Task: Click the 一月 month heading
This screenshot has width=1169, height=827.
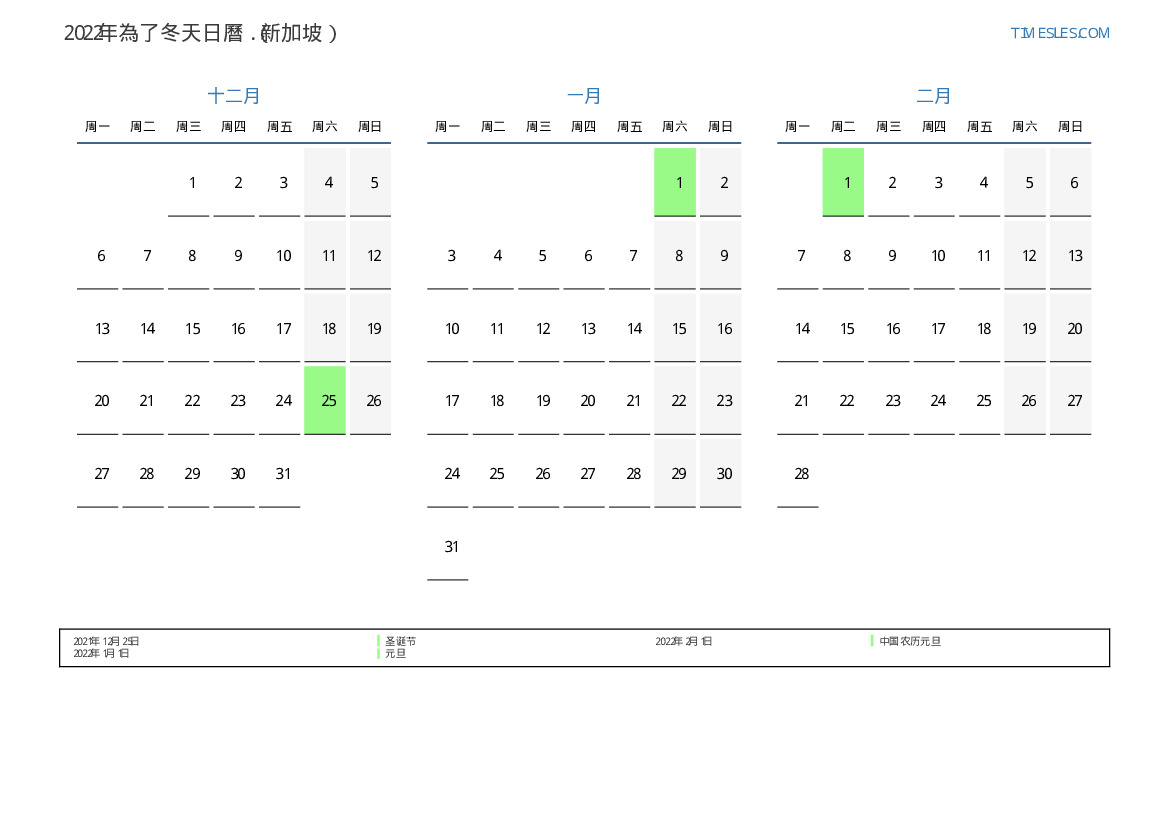Action: 584,96
